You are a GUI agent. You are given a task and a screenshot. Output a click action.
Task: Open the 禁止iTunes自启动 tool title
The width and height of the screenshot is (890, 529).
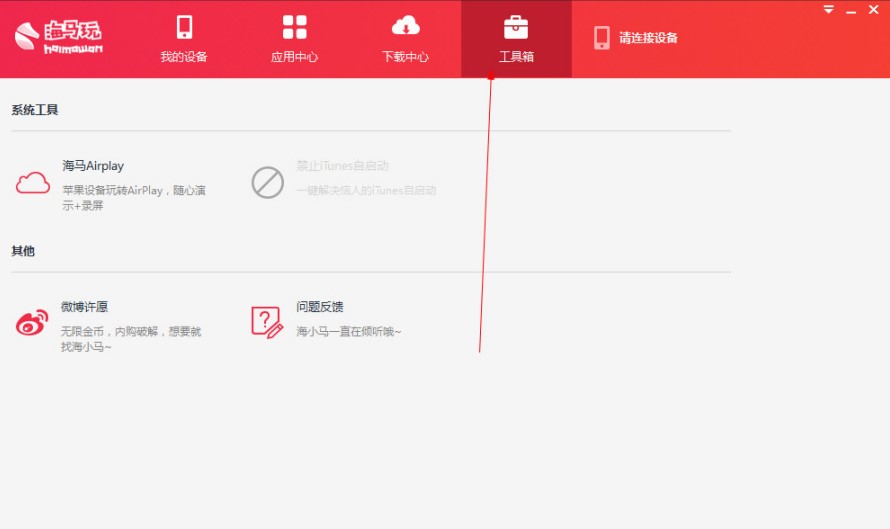click(342, 166)
